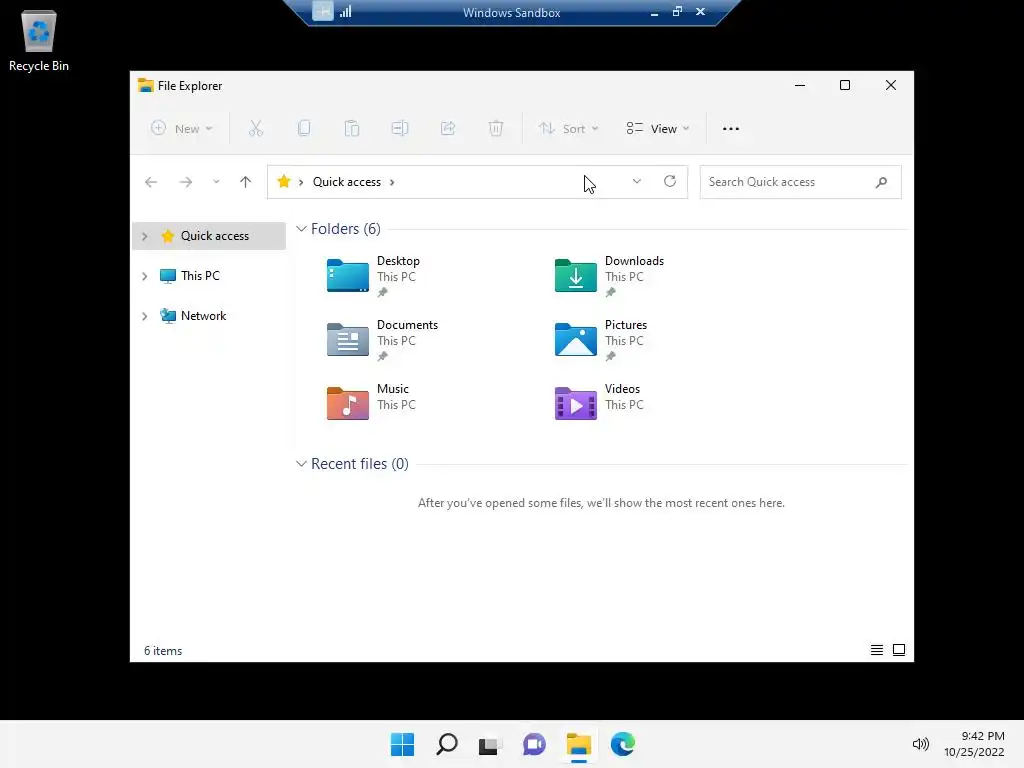Go forward with the right arrow
The width and height of the screenshot is (1024, 768).
coord(186,182)
